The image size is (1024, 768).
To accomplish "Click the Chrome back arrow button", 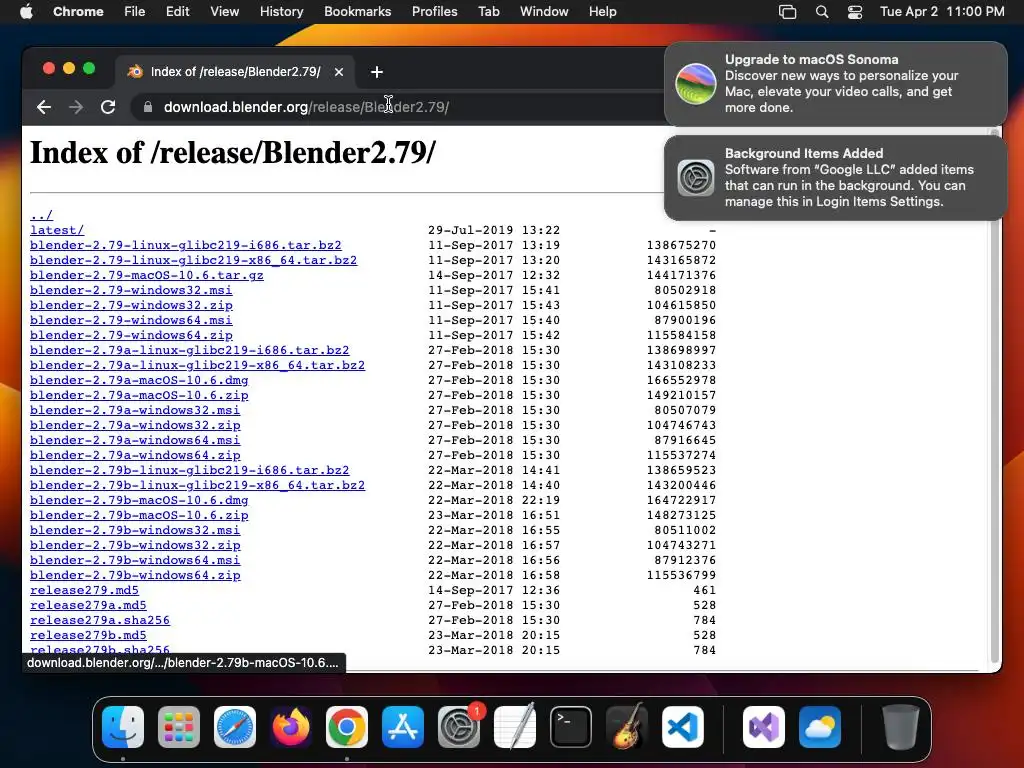I will pyautogui.click(x=44, y=107).
